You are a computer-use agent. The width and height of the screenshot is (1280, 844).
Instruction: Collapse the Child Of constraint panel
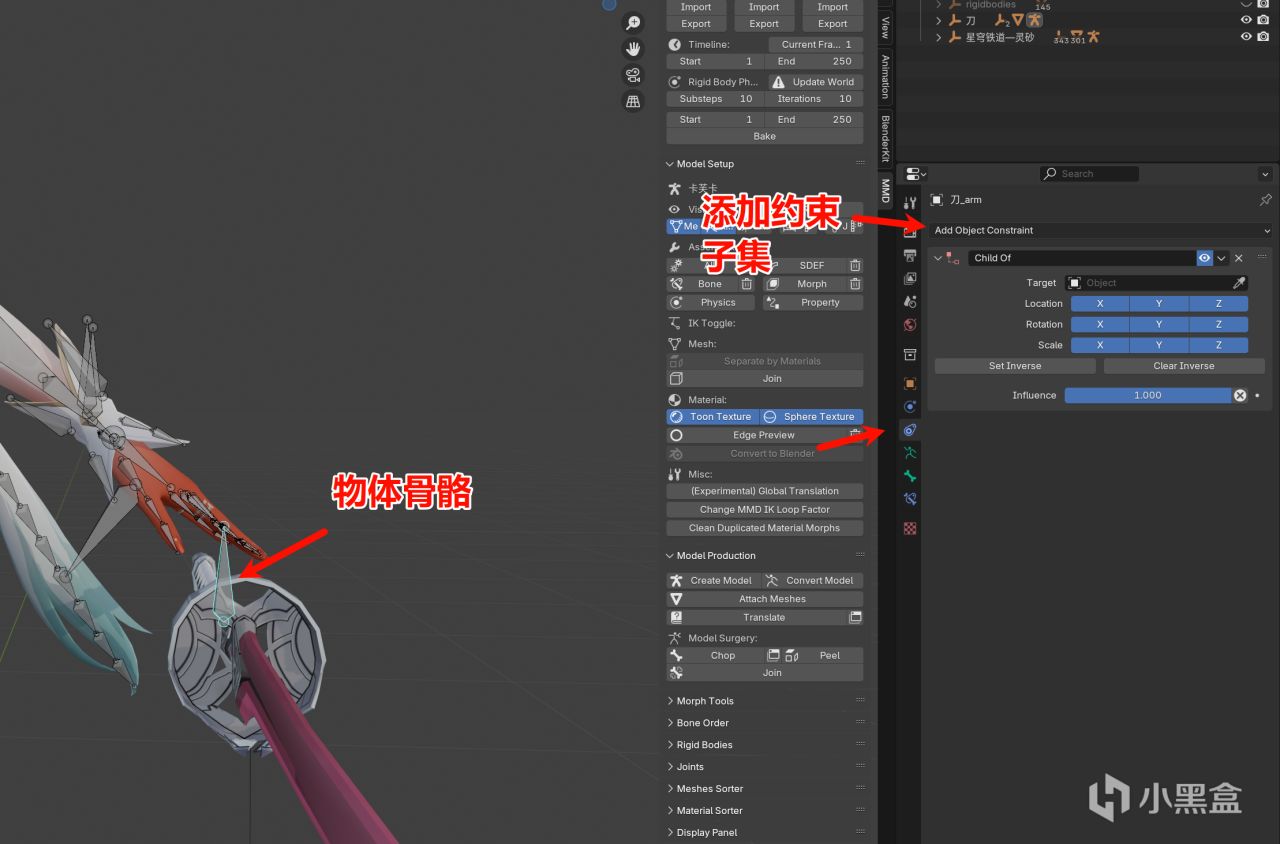tap(937, 258)
